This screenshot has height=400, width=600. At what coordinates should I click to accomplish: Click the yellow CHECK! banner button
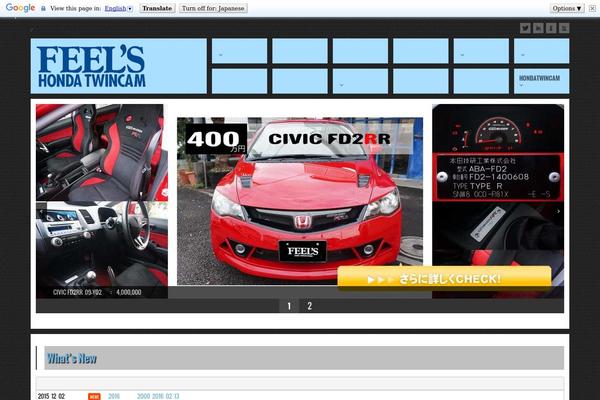[444, 278]
